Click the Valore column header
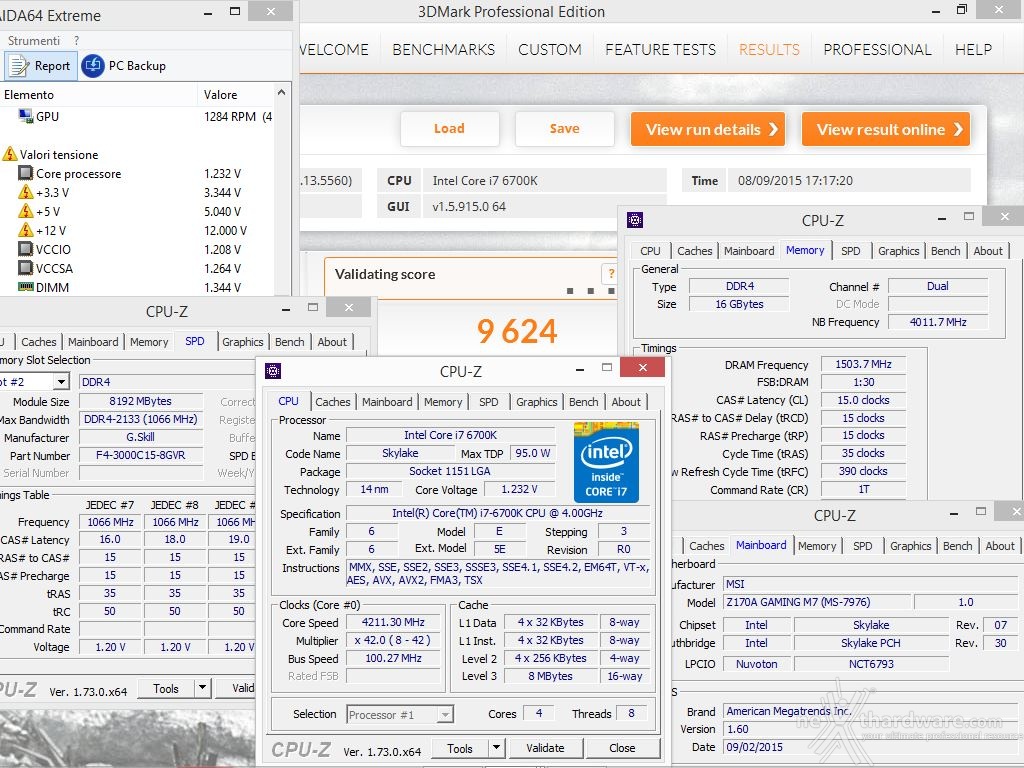The width and height of the screenshot is (1024, 768). [235, 95]
